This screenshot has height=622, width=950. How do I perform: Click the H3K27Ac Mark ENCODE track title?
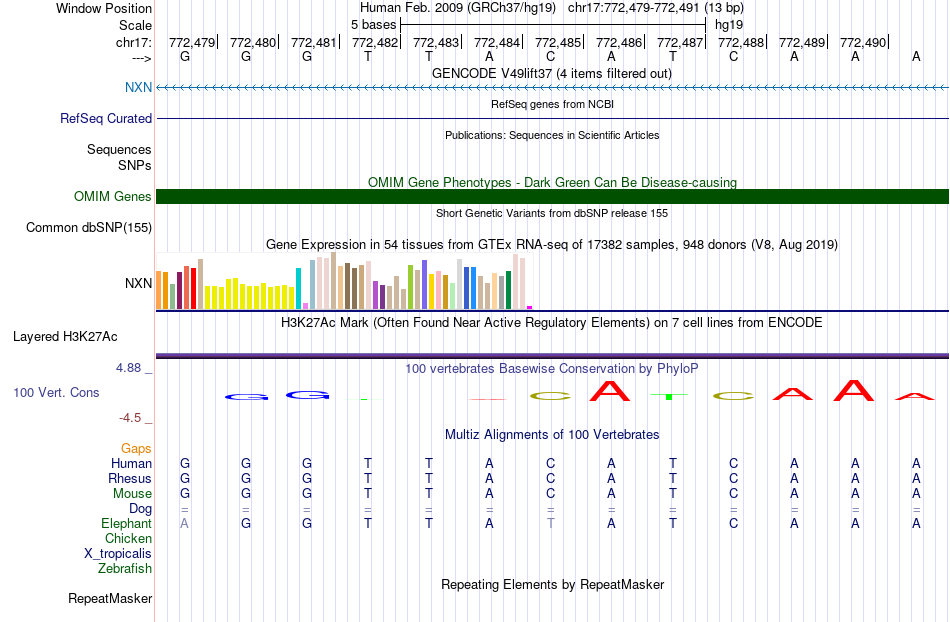click(x=552, y=322)
